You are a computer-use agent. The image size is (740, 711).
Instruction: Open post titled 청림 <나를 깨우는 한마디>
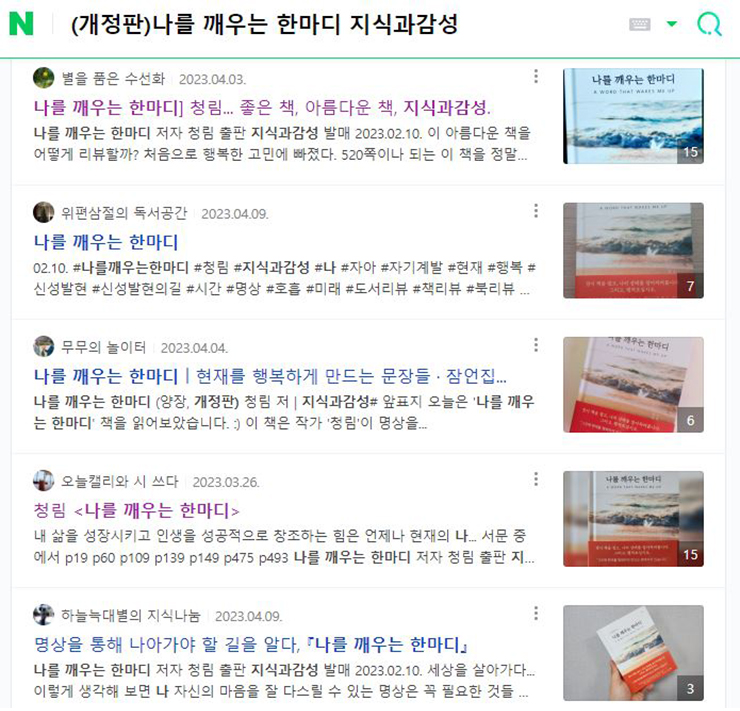pos(136,510)
